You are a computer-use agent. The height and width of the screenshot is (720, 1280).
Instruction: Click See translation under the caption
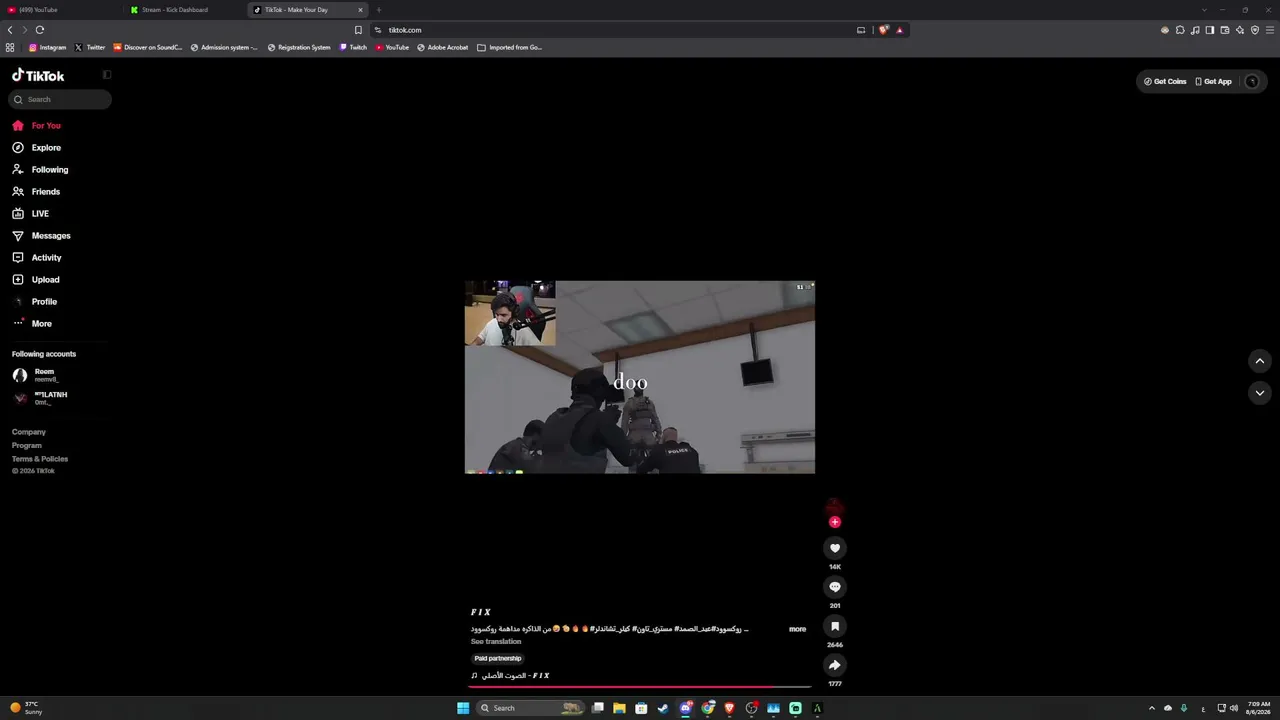tap(496, 642)
